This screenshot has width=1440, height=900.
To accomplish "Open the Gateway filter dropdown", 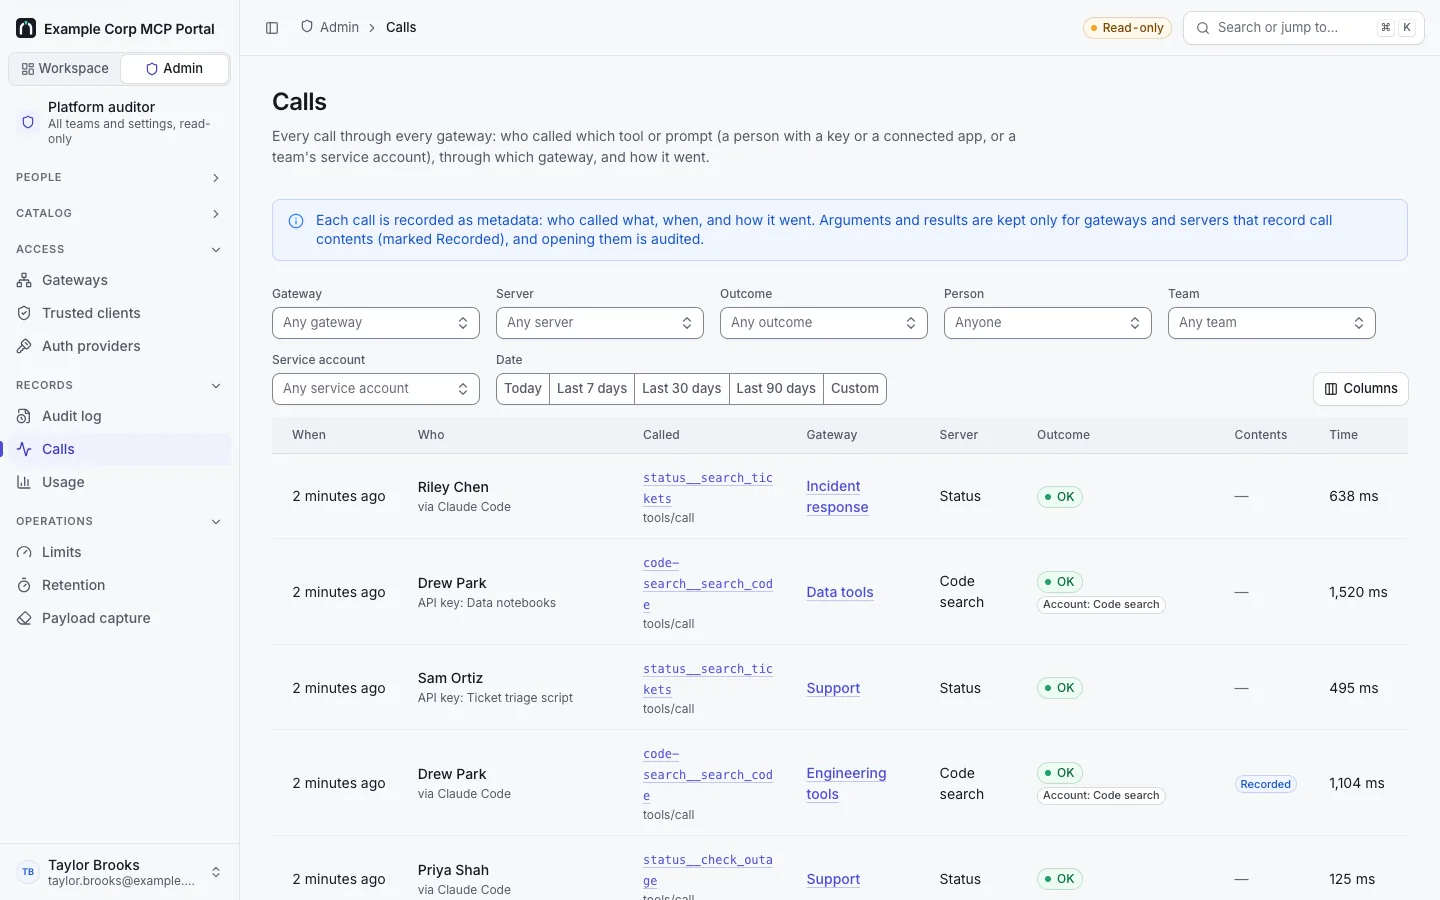I will [376, 323].
